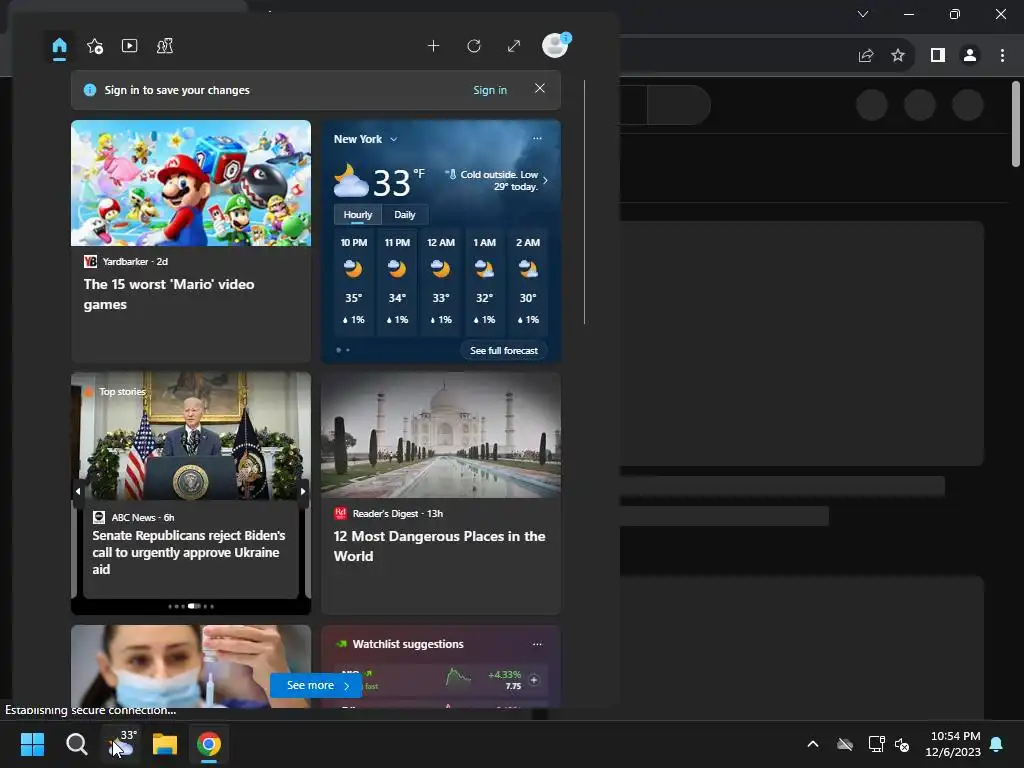
Task: Open the widgets Home feed icon
Action: coord(59,46)
